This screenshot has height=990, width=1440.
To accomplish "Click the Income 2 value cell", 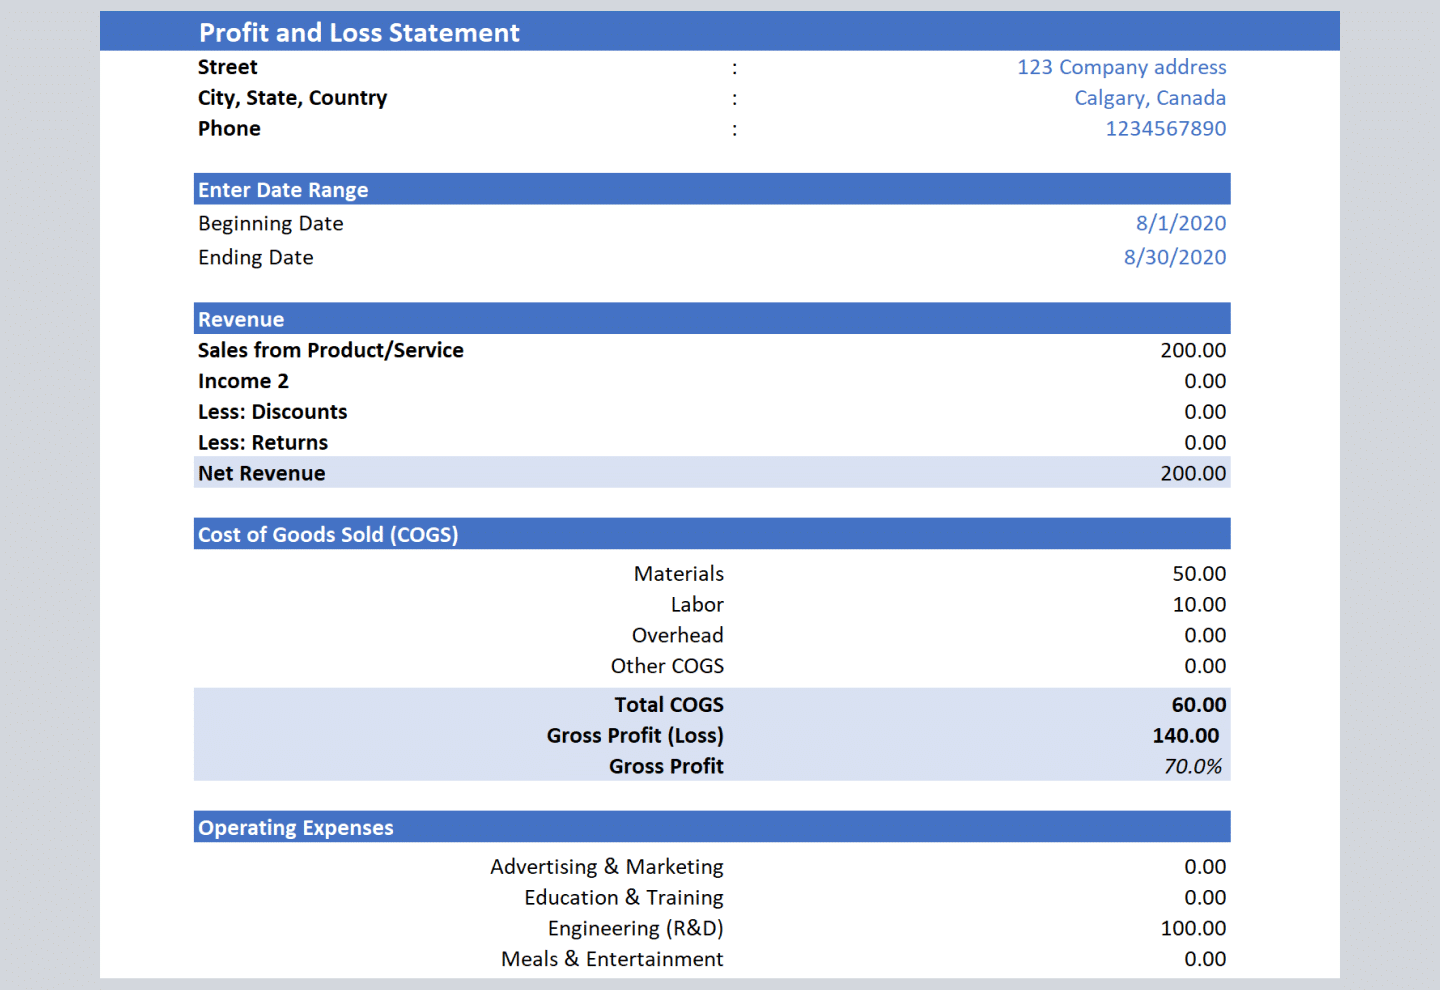I will (x=1204, y=381).
